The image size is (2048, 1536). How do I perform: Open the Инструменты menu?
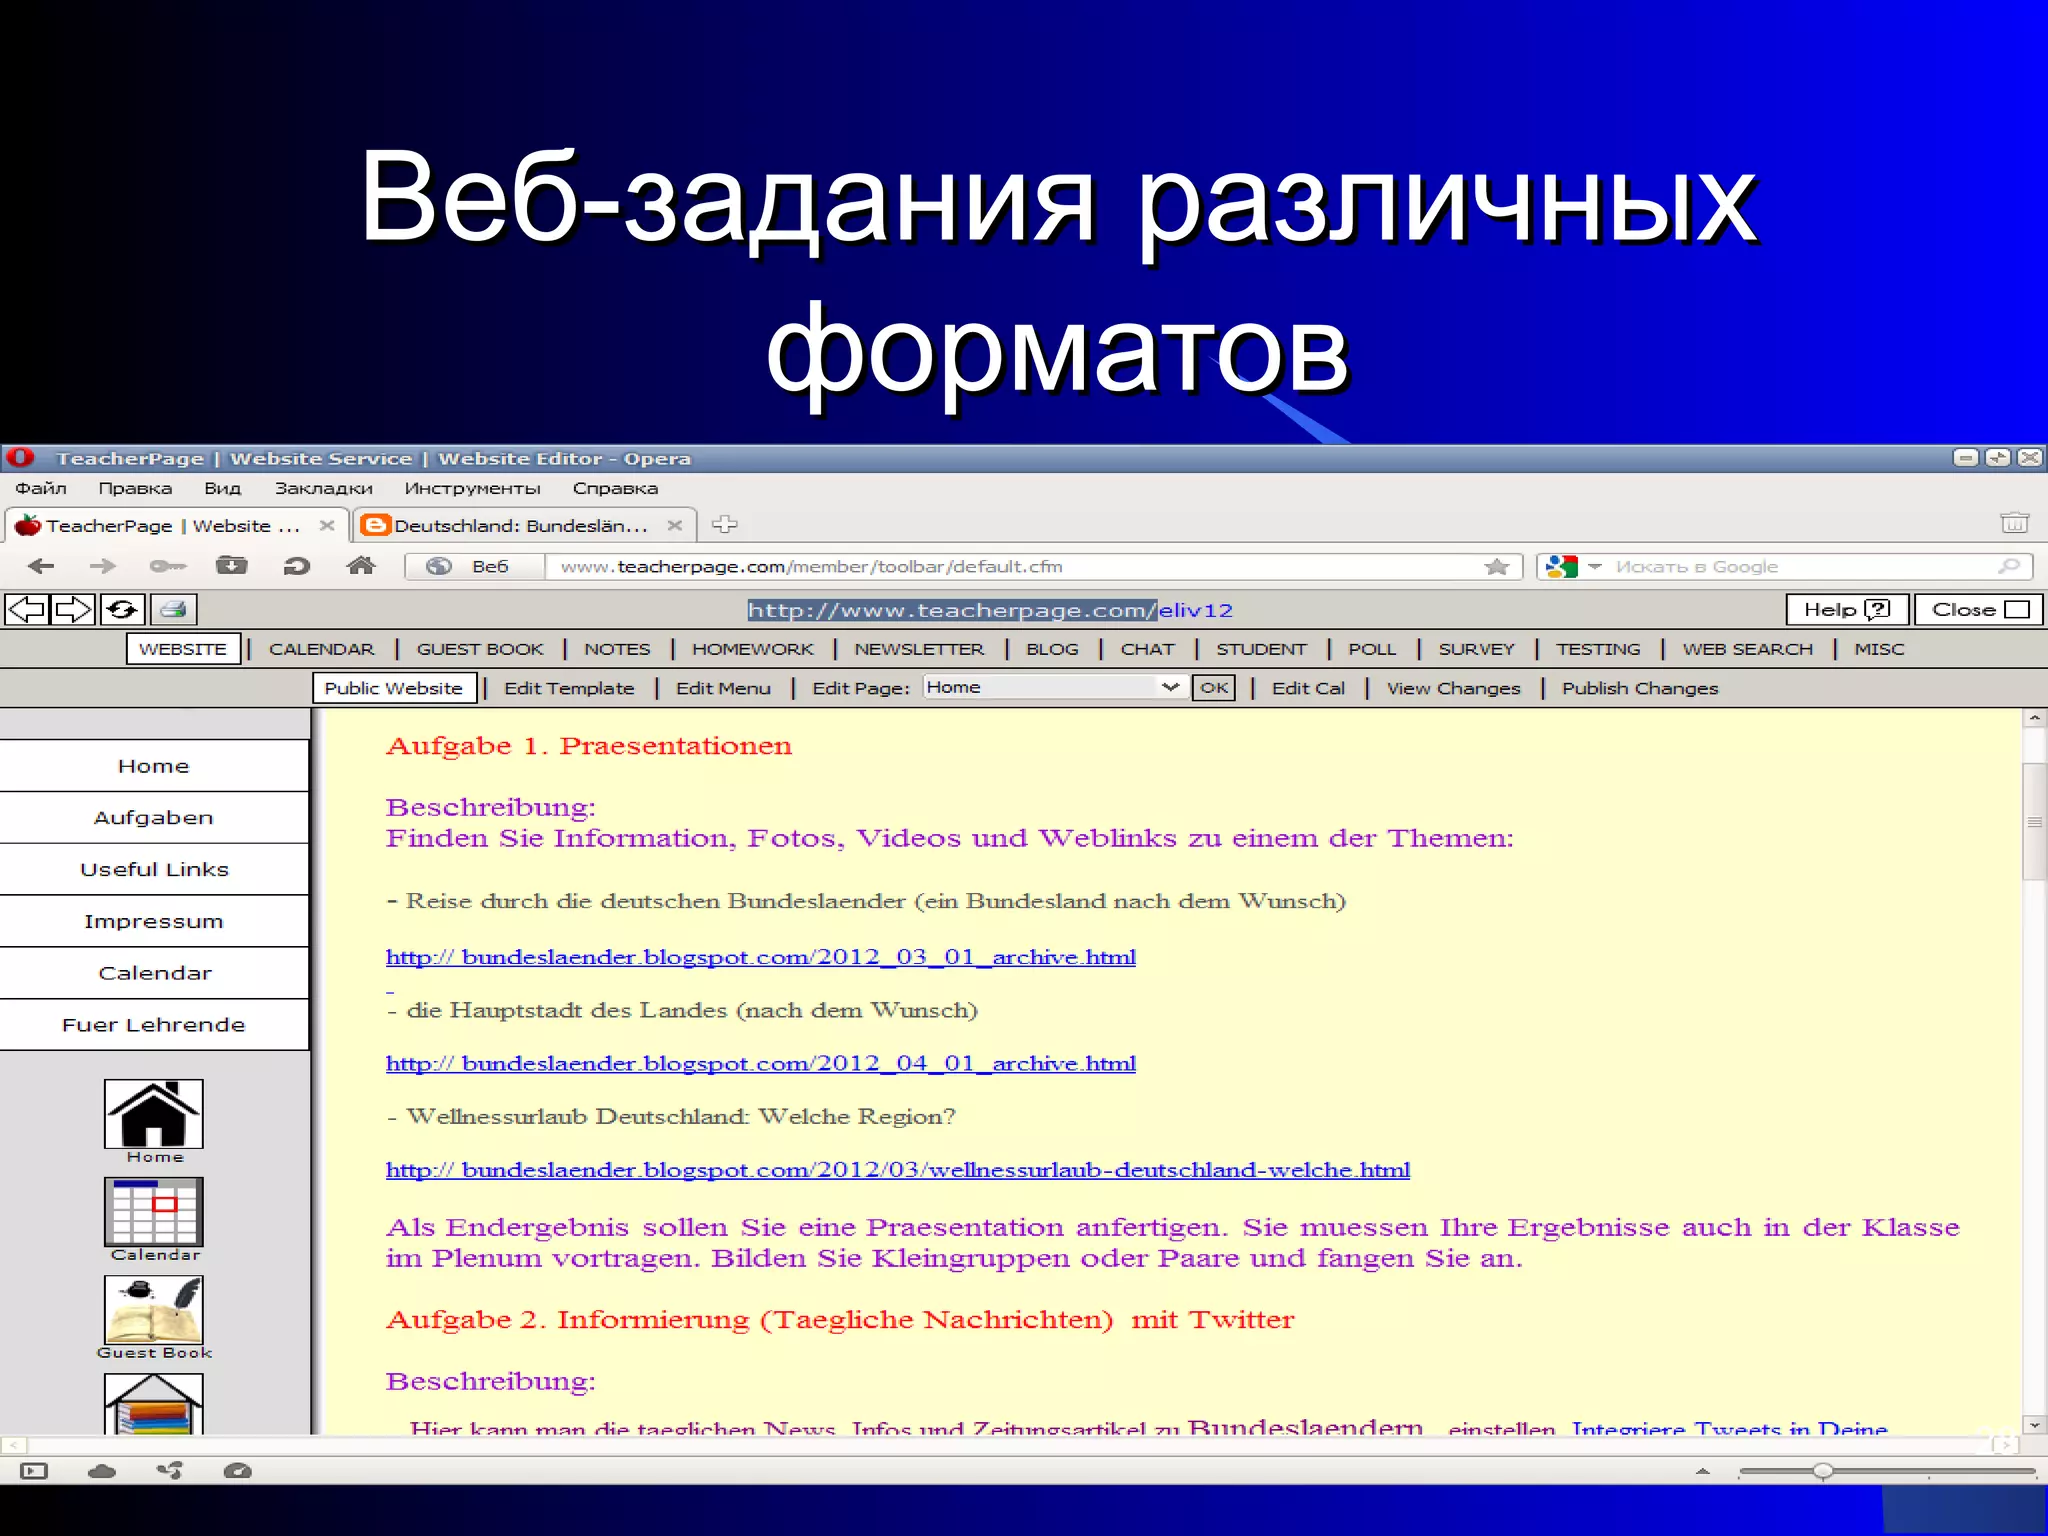472,488
